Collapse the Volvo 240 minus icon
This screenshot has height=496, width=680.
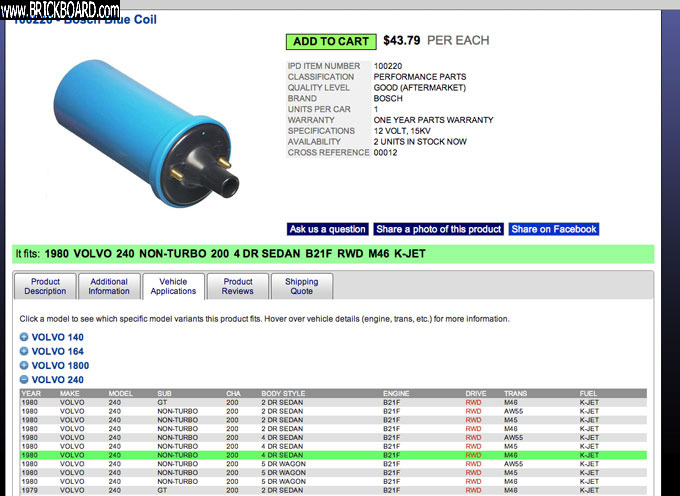pos(25,380)
